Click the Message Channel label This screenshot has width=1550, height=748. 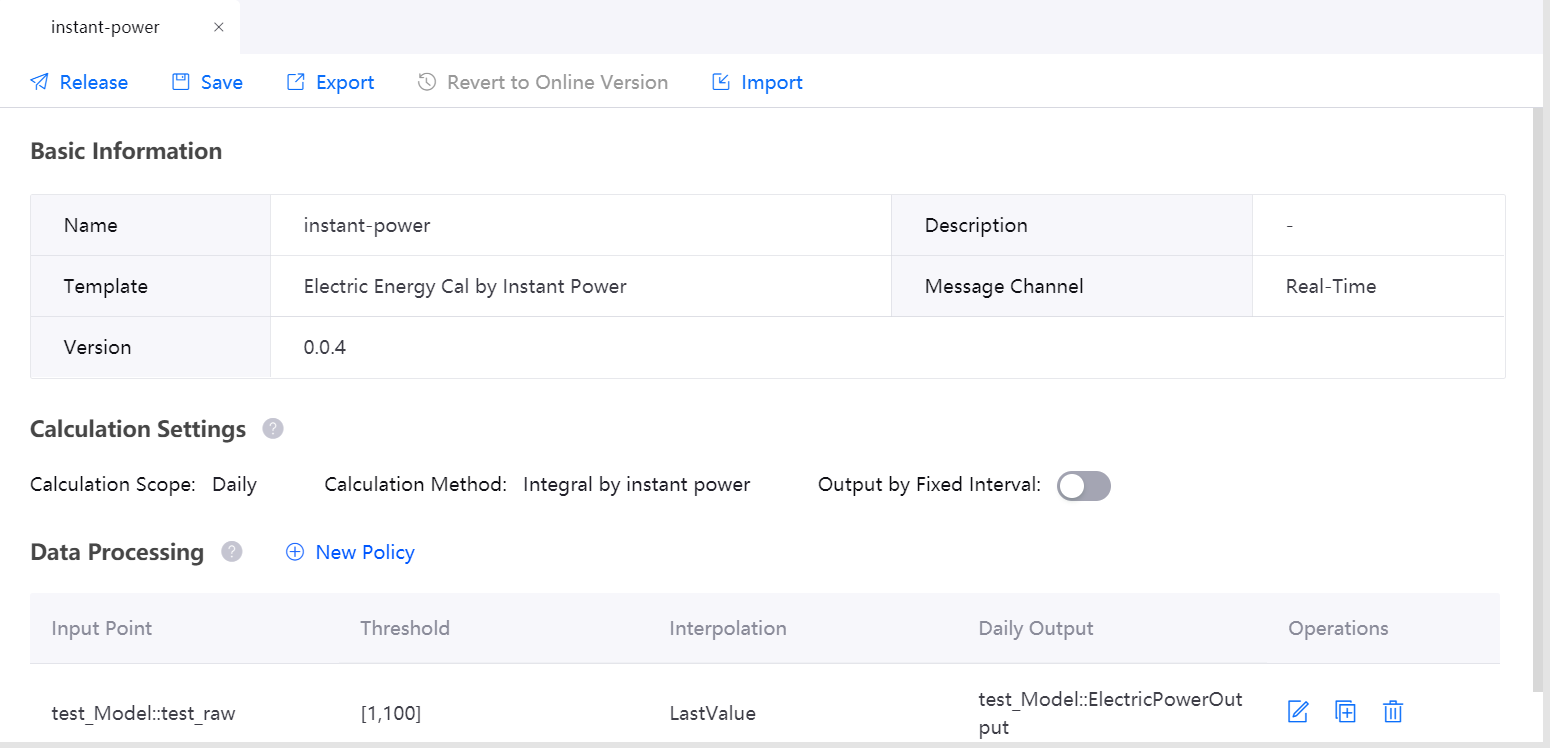1004,286
